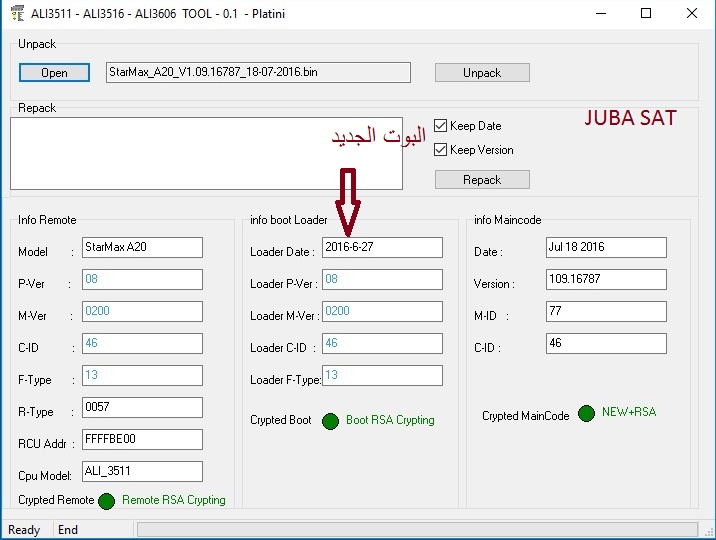The height and width of the screenshot is (540, 716).
Task: Click the Maincode Date field Jul 18 2016
Action: coord(606,247)
